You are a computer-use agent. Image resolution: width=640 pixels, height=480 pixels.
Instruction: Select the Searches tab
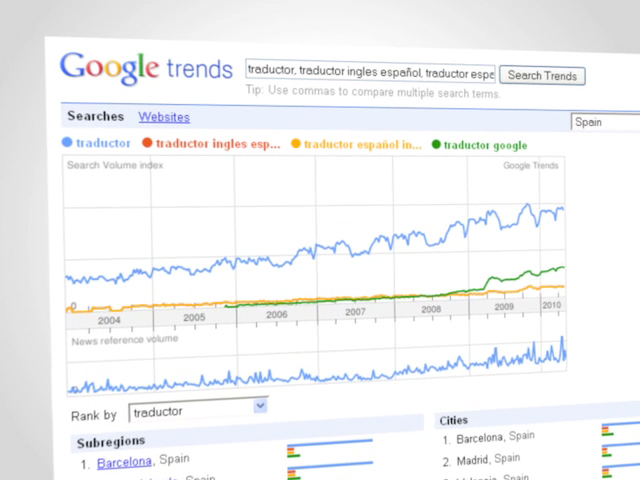tap(96, 116)
